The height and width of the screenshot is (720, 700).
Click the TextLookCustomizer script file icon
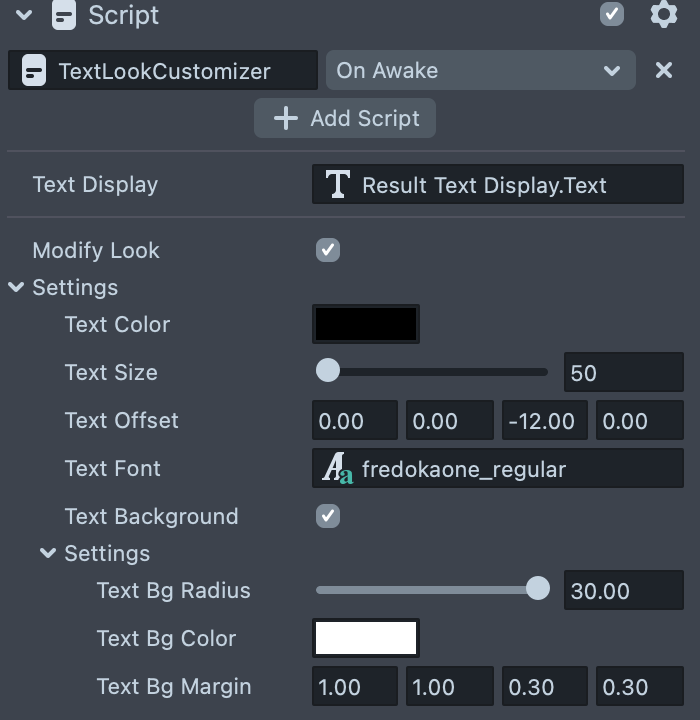pos(33,71)
